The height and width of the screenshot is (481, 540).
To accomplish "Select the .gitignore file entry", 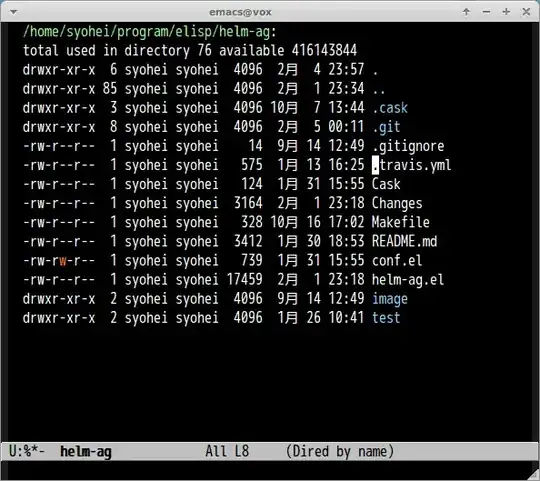I will click(408, 146).
